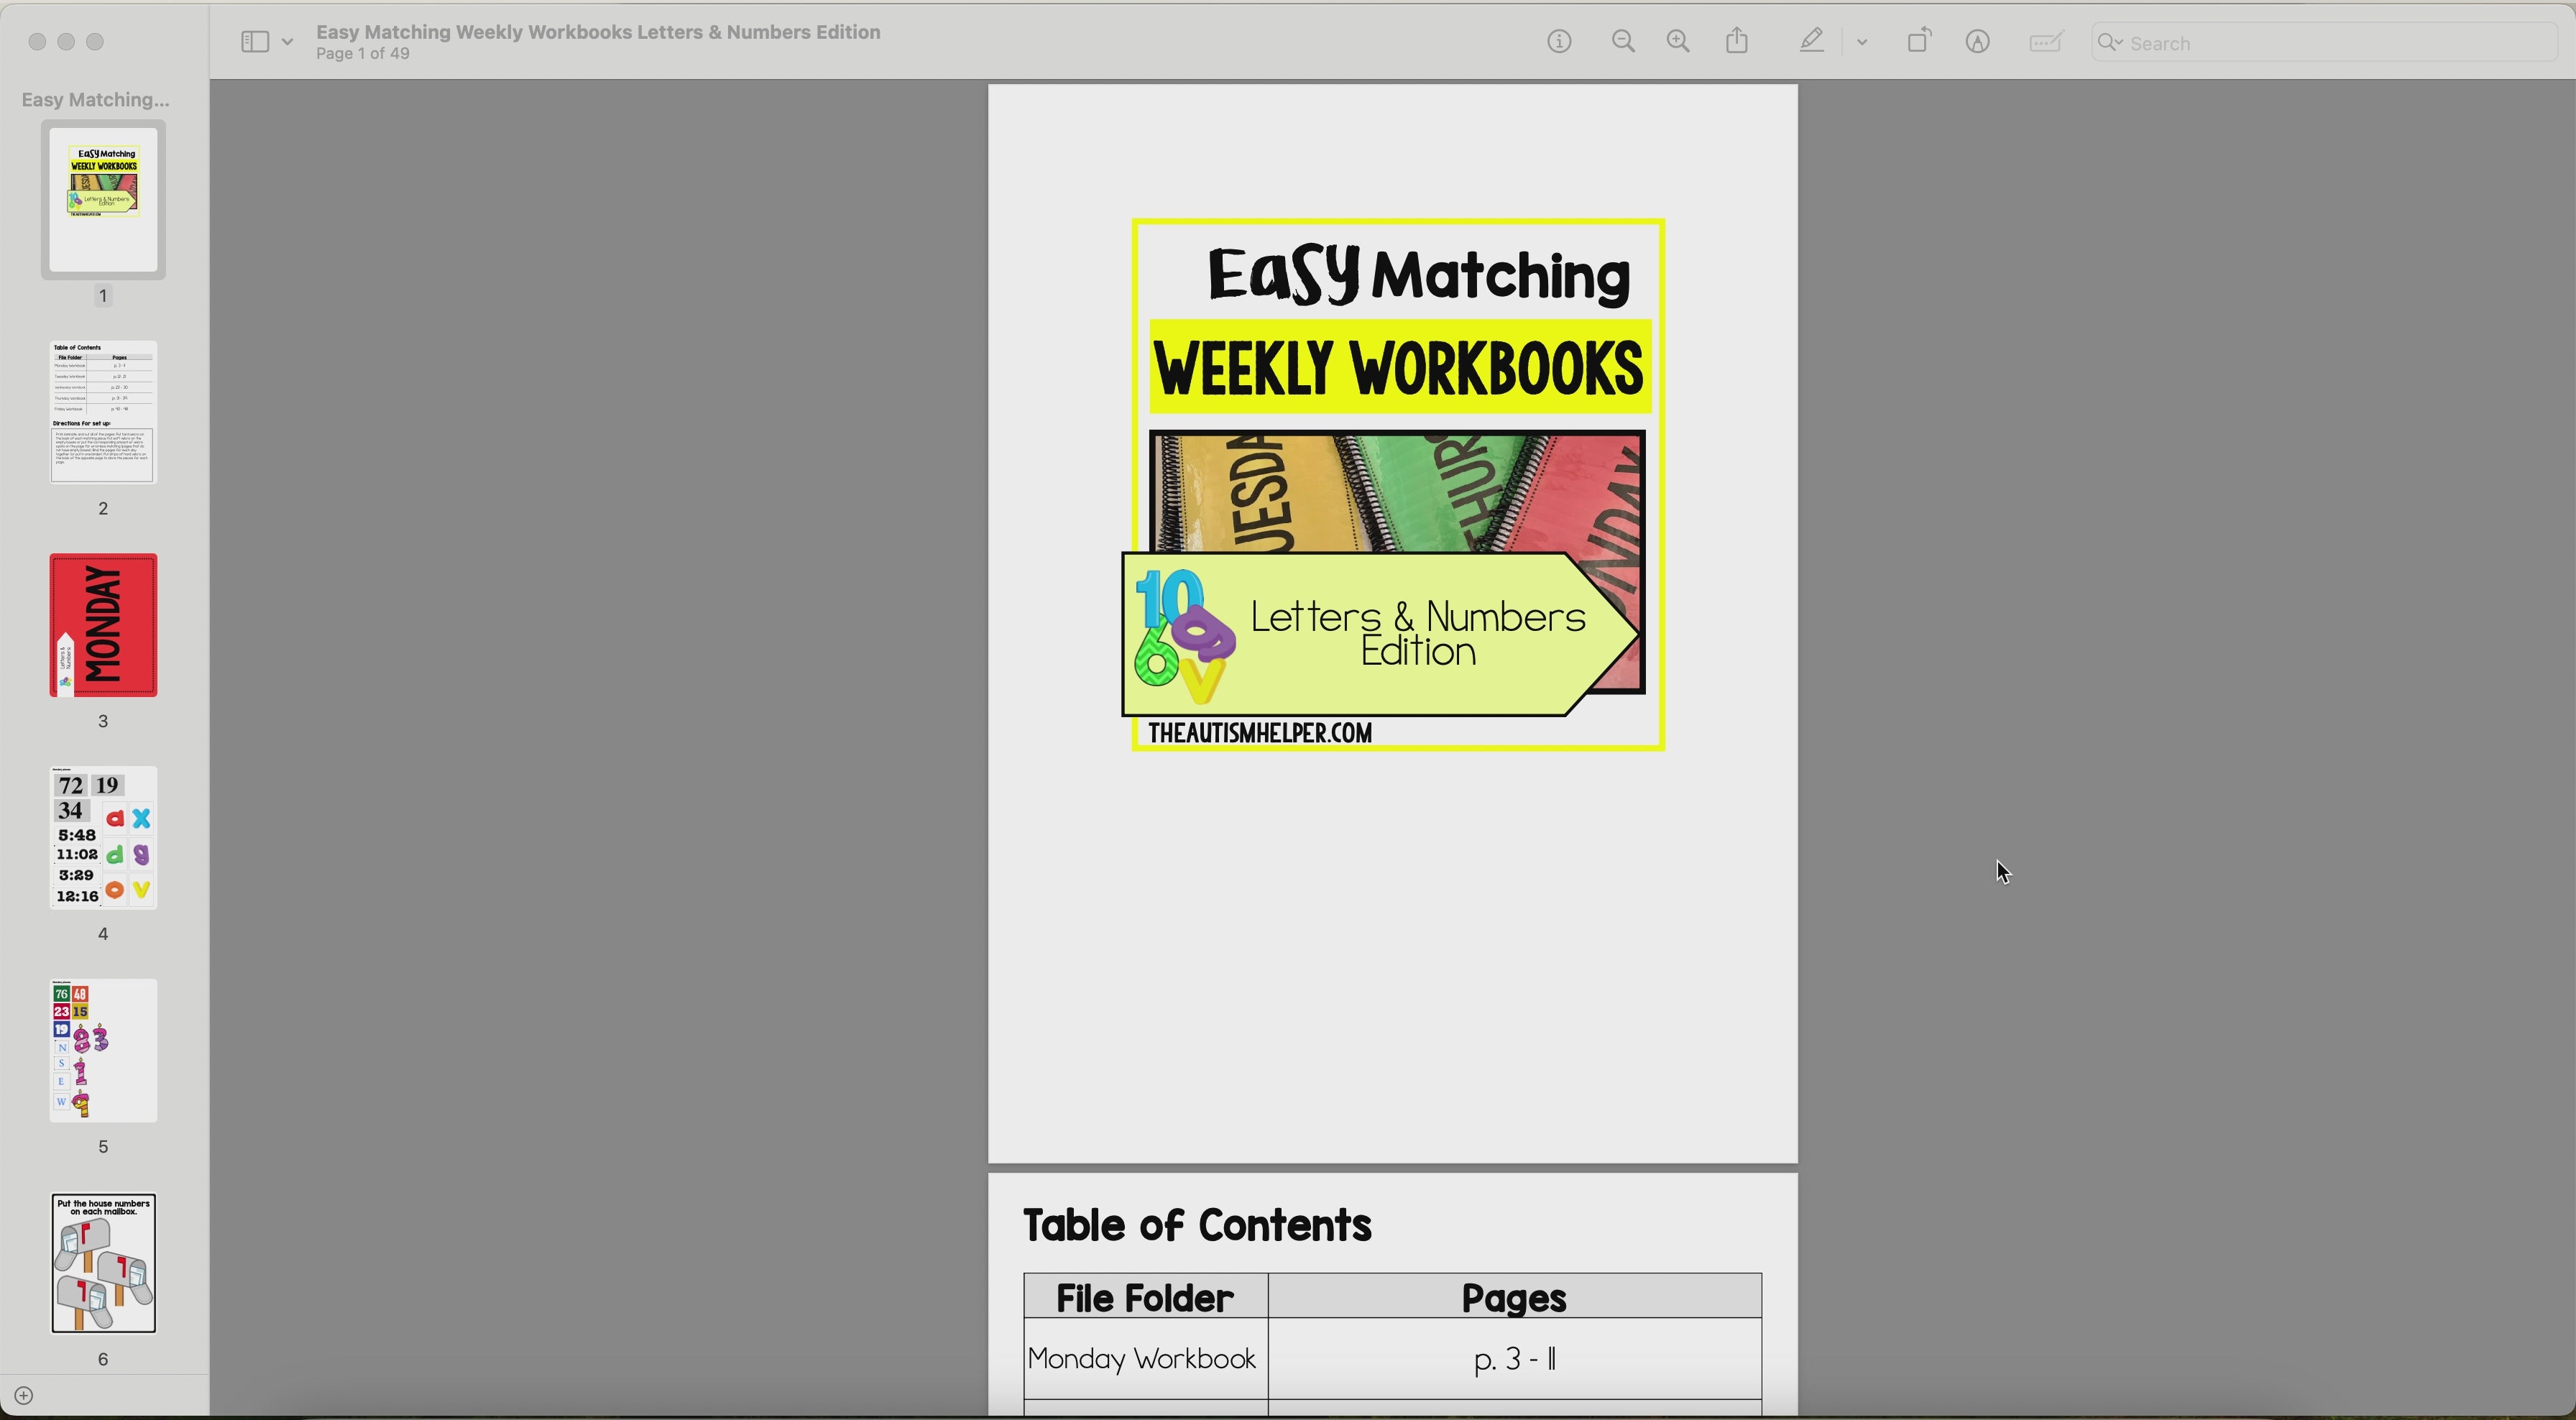2576x1420 pixels.
Task: Enter full screen with the green button
Action: 96,41
